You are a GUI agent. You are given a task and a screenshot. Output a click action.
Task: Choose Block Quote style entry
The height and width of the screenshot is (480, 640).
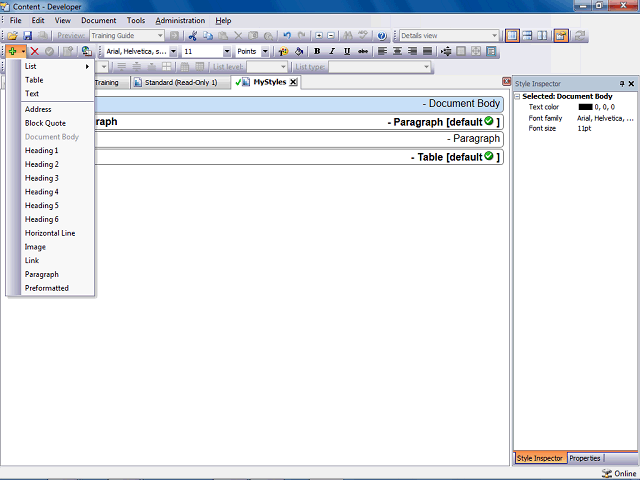tap(58, 123)
